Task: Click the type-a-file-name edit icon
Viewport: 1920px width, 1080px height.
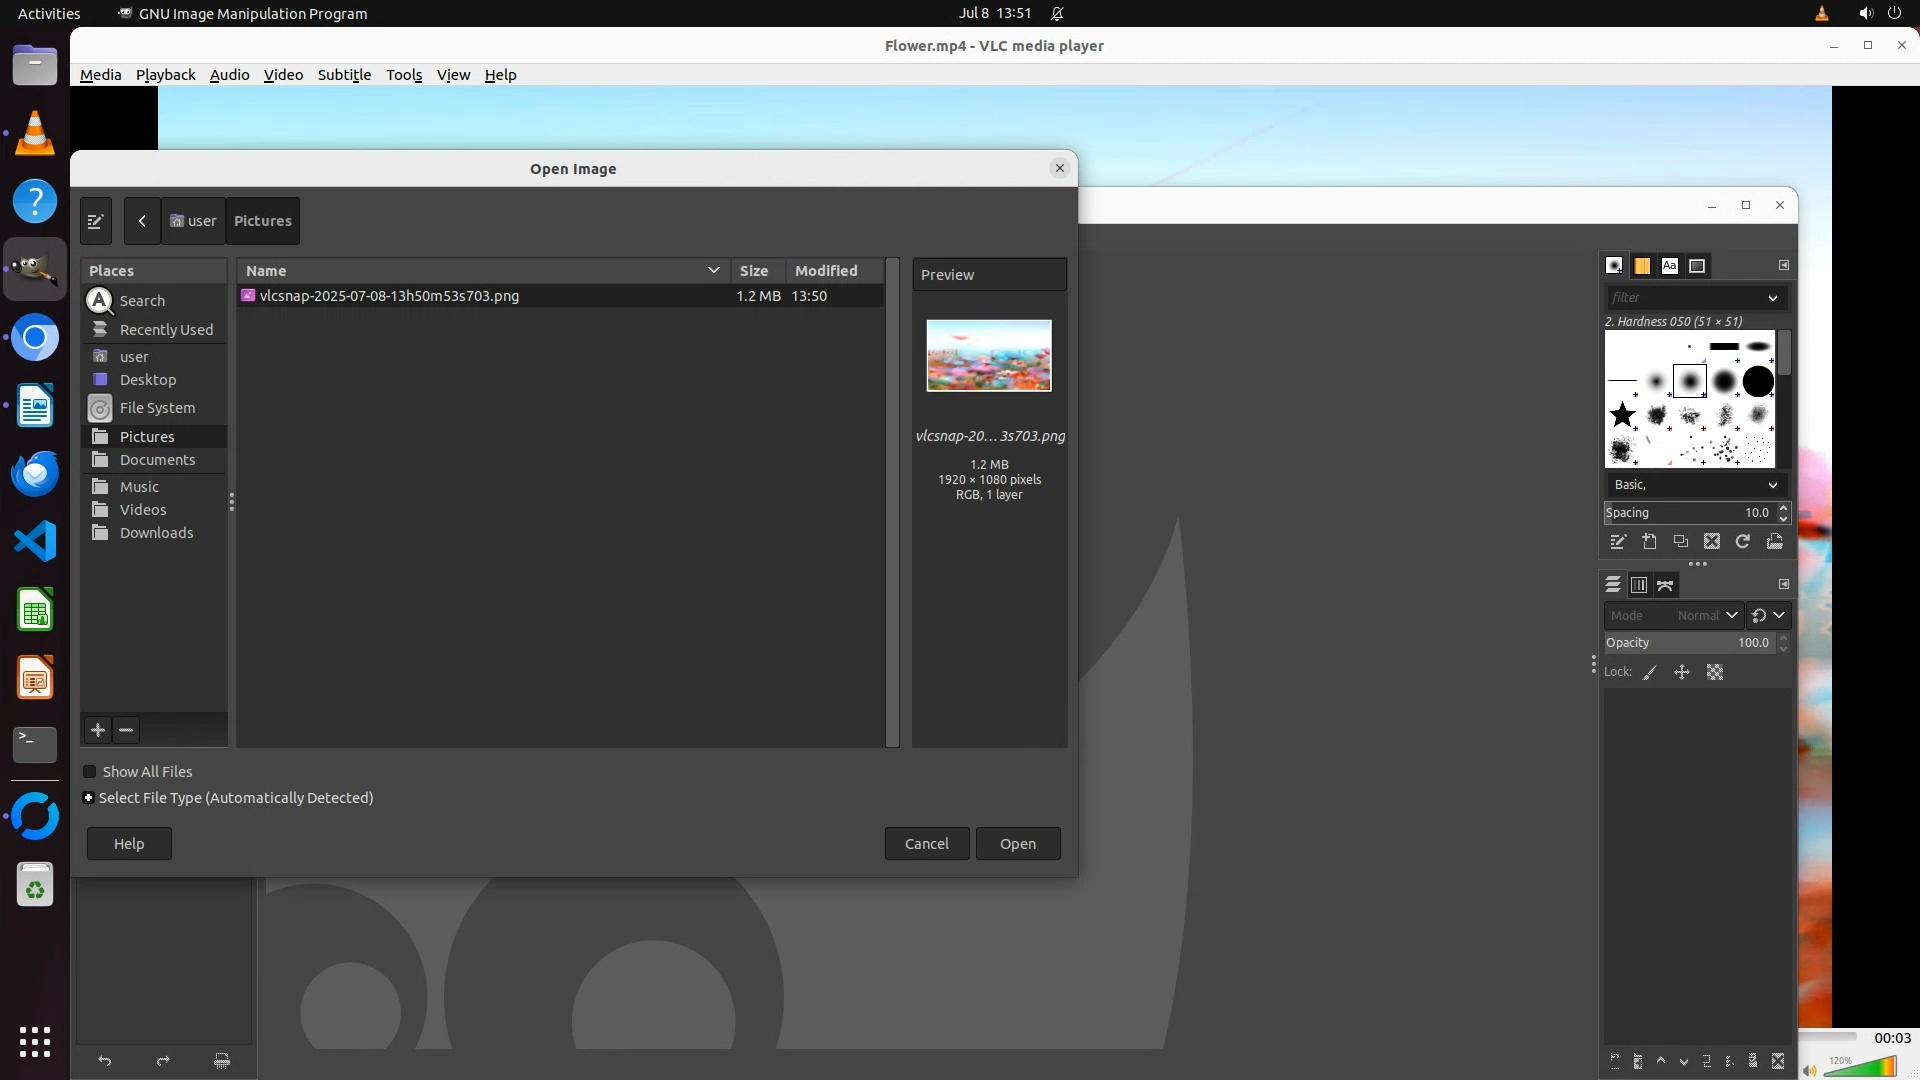Action: pyautogui.click(x=96, y=221)
